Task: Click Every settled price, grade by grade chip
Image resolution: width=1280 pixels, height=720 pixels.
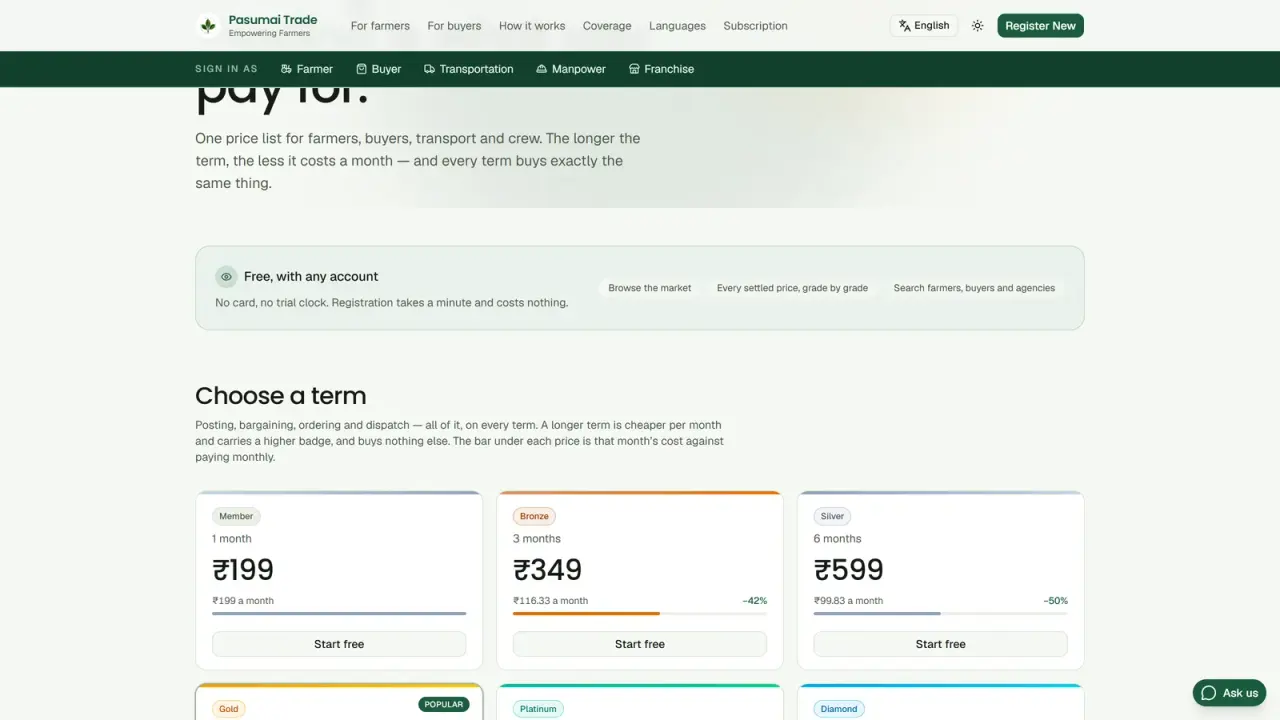Action: pyautogui.click(x=792, y=288)
